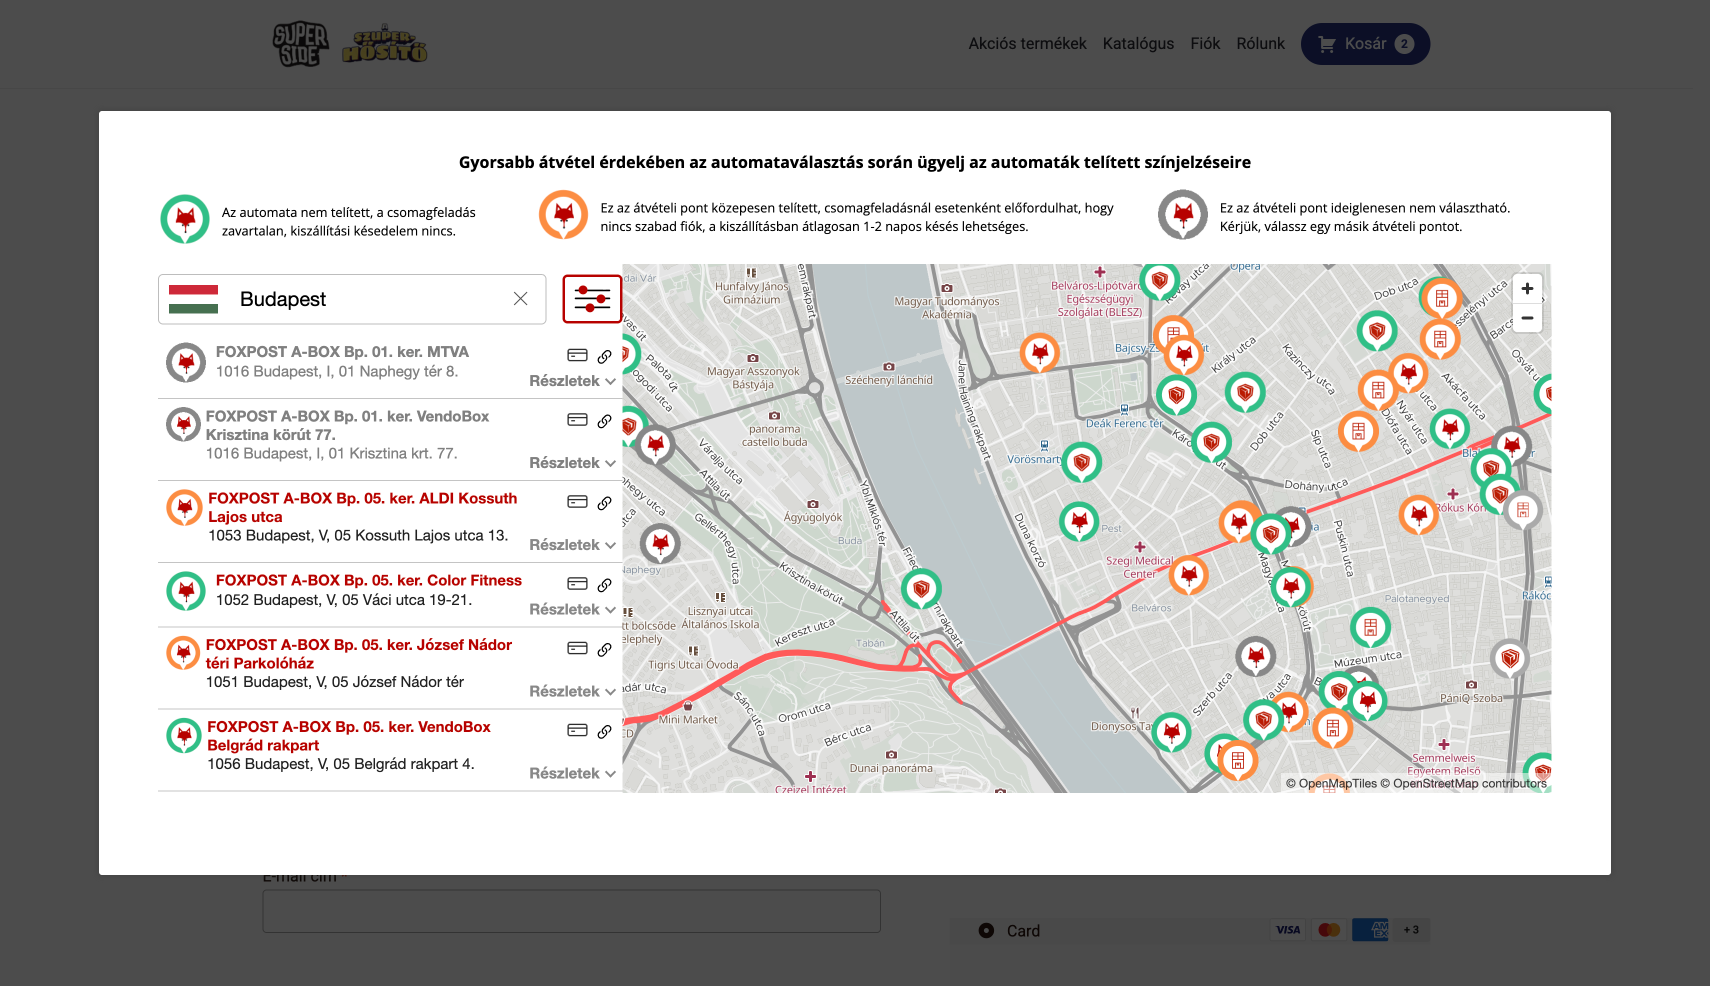Click card payment icon for VendoBox Krisztina körút 77
The image size is (1710, 986).
tap(577, 420)
